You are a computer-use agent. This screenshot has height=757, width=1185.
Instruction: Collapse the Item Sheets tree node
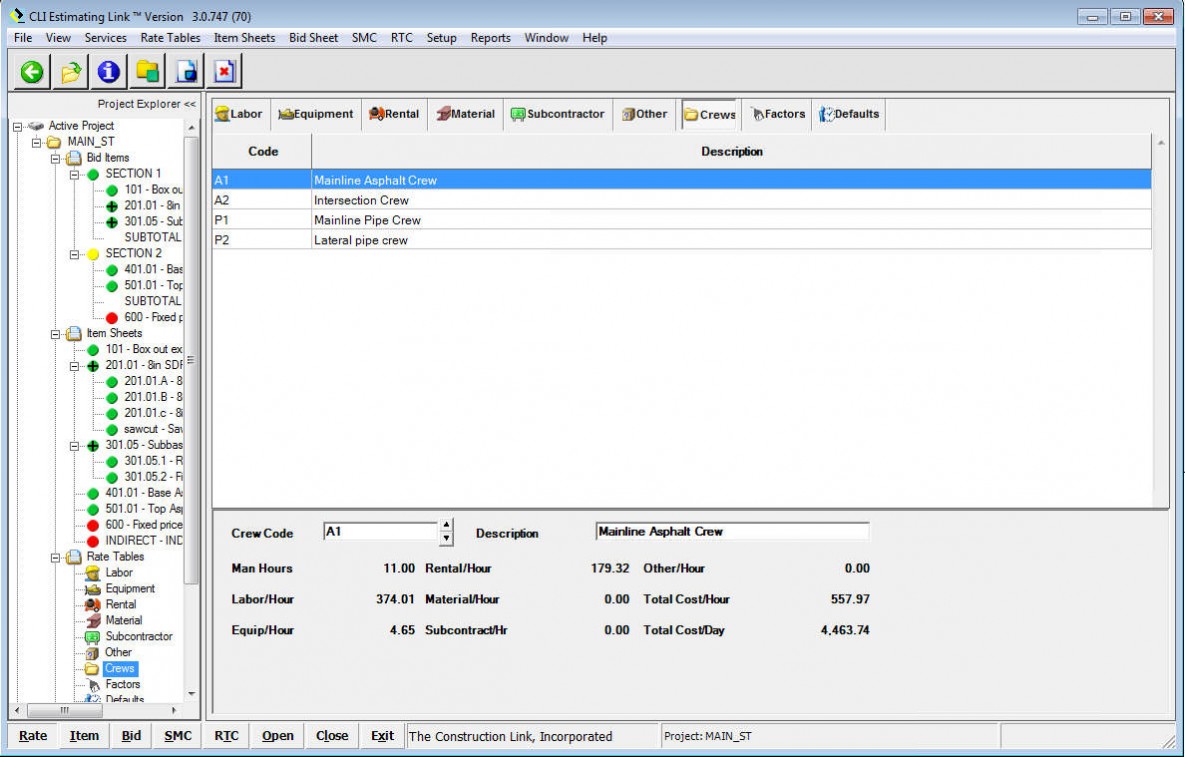(x=55, y=334)
